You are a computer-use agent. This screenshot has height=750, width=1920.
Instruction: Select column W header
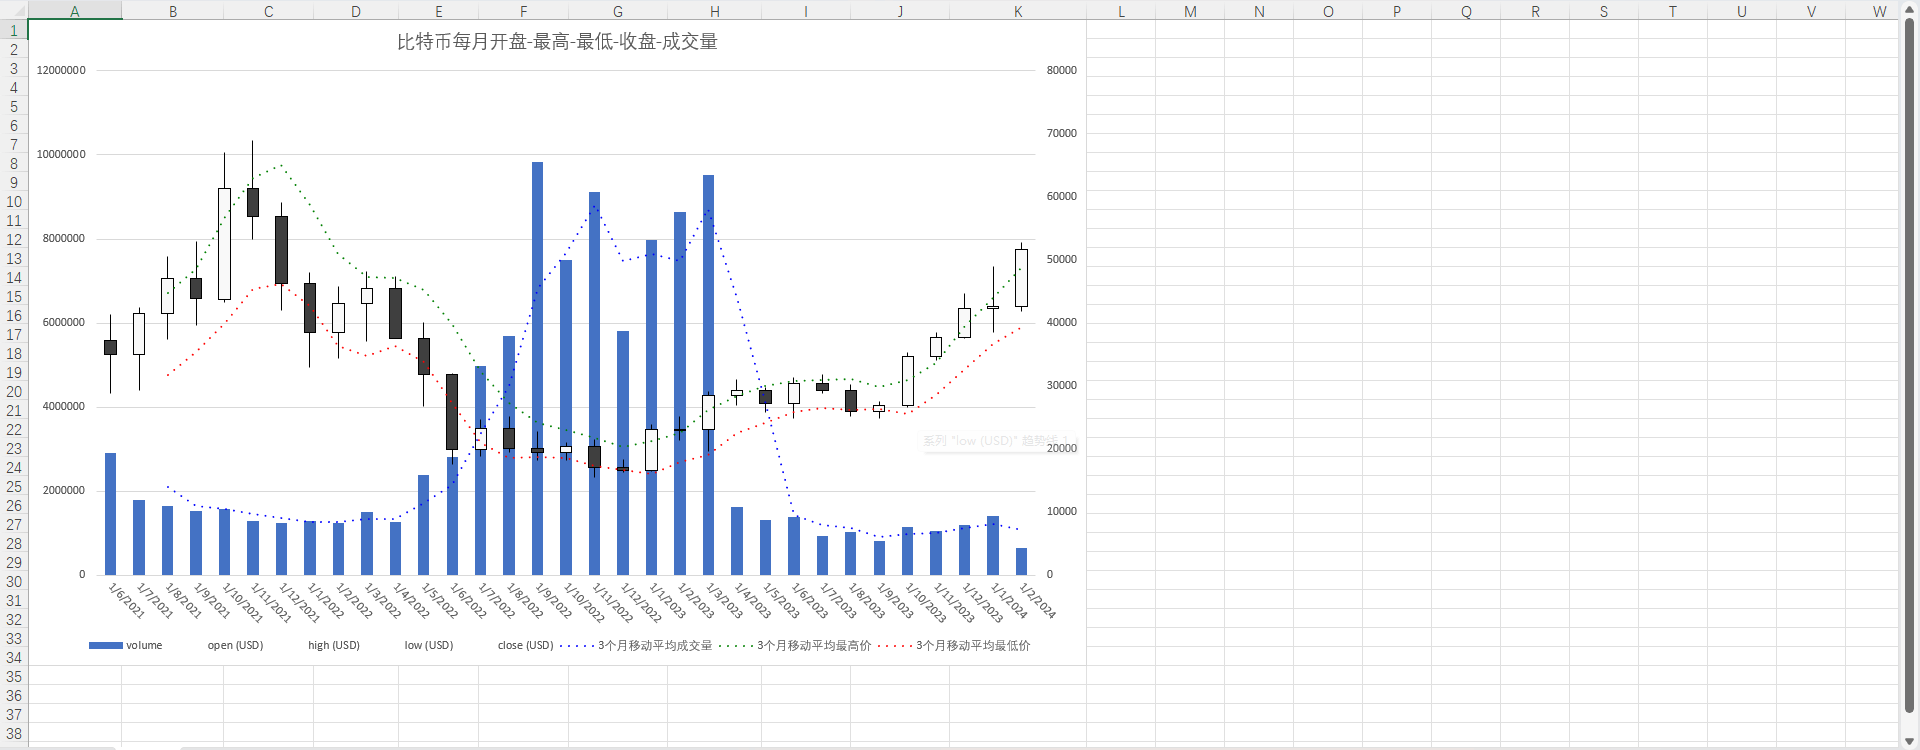[x=1872, y=11]
